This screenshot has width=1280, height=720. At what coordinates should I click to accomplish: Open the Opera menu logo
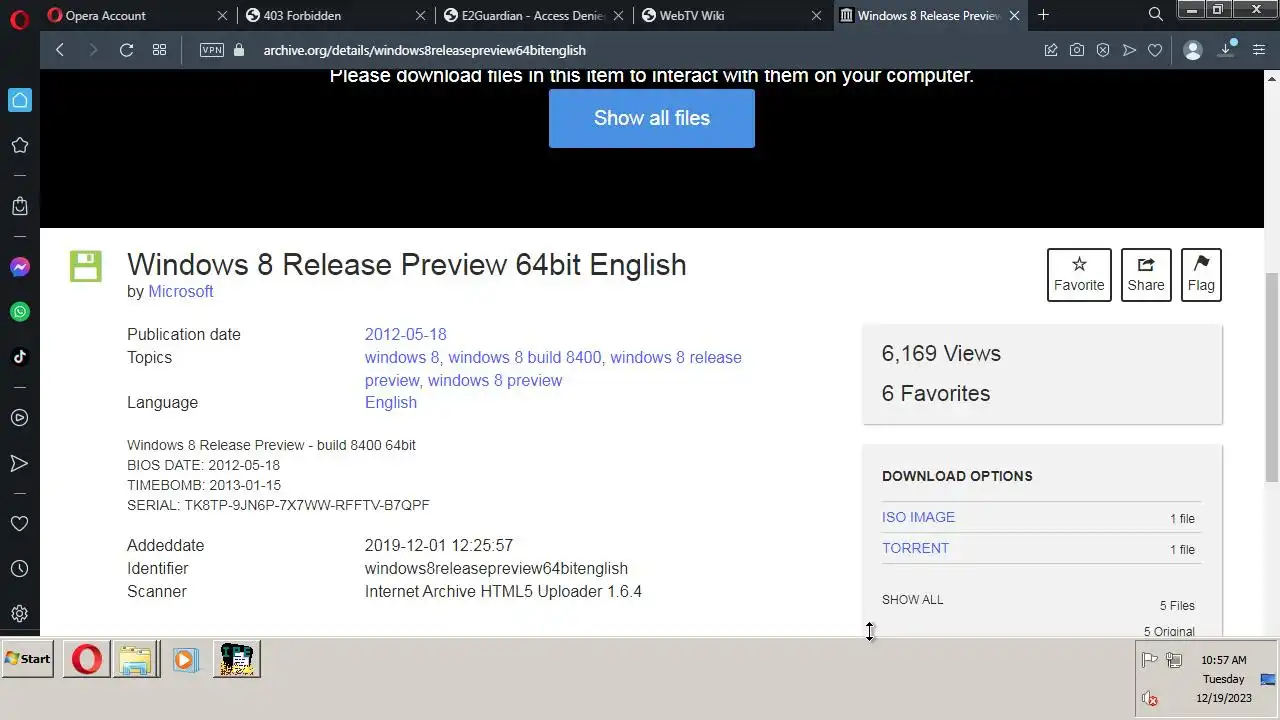(19, 21)
